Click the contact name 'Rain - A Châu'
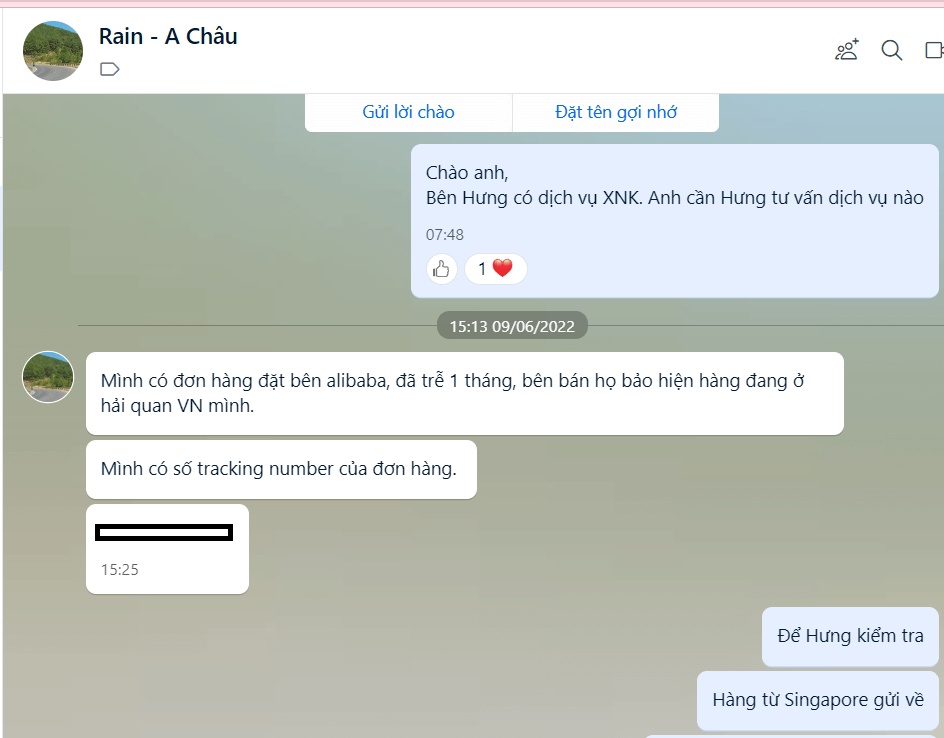The width and height of the screenshot is (944, 738). (168, 36)
